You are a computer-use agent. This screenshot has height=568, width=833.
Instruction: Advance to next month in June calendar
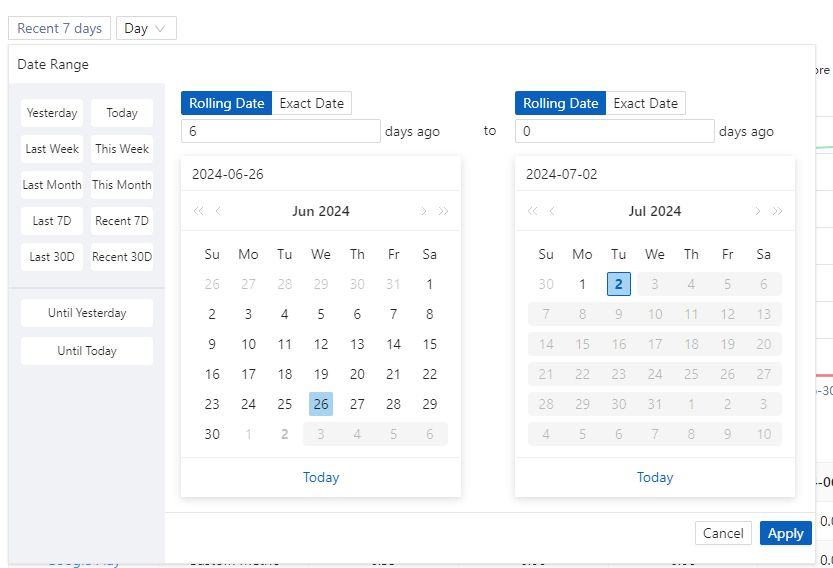[423, 211]
